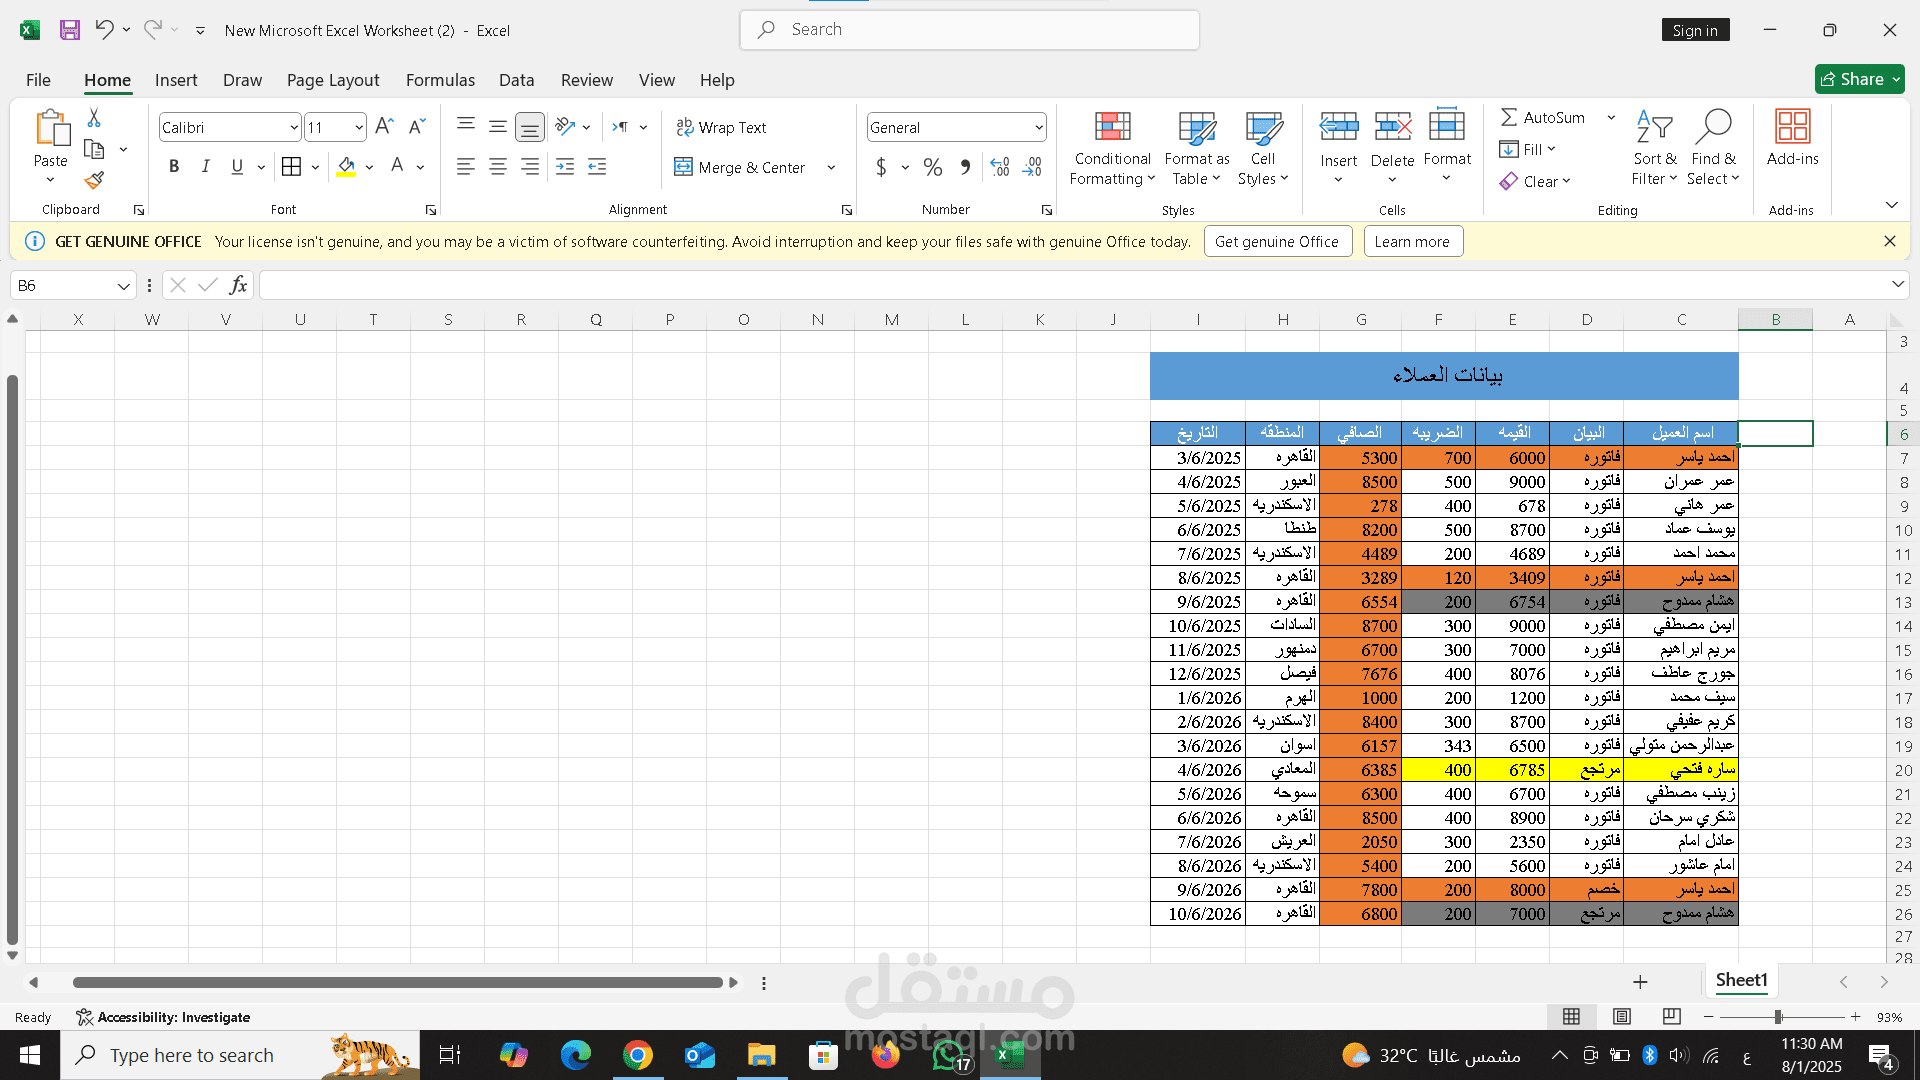Click the AutoSum sigma button
Screen dimensions: 1920x1080
1543,117
